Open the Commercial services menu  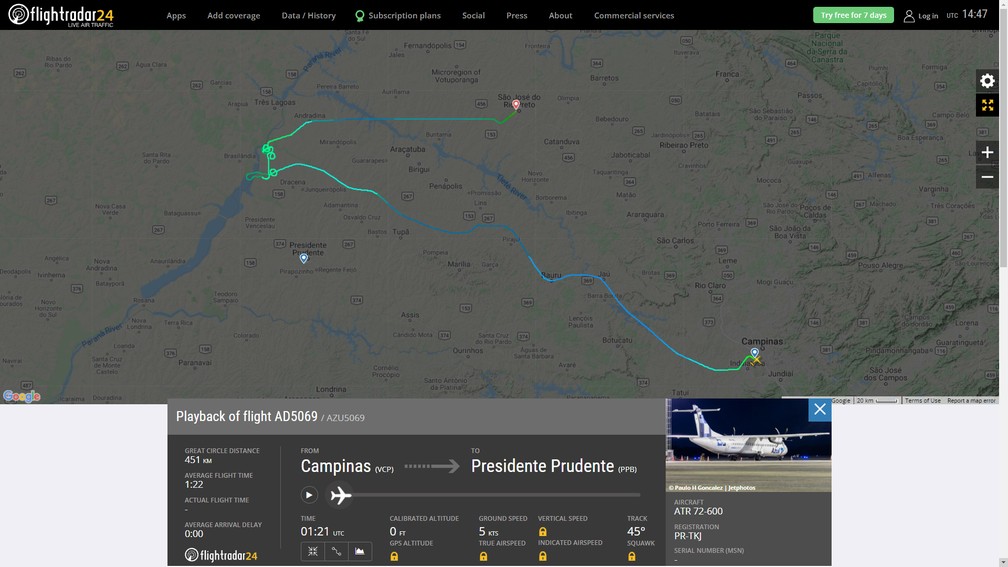click(634, 15)
